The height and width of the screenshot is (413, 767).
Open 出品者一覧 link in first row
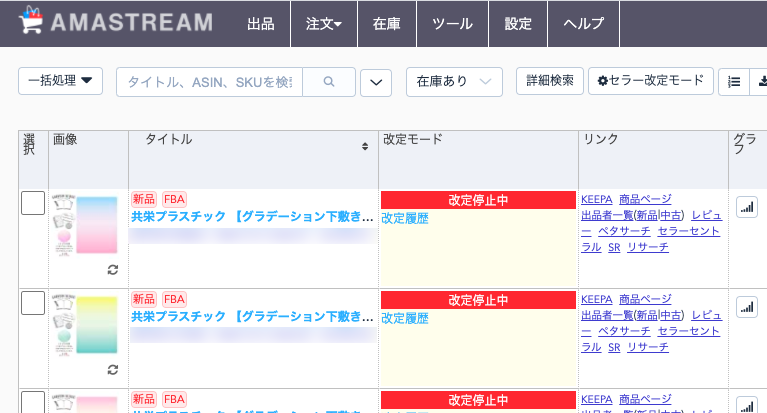pos(607,215)
